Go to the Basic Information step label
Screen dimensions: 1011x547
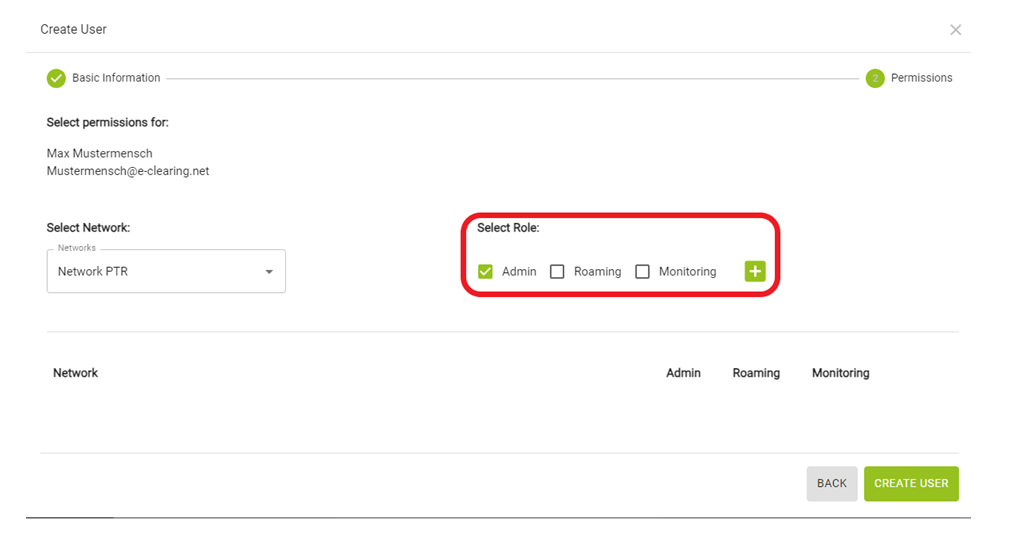[116, 77]
